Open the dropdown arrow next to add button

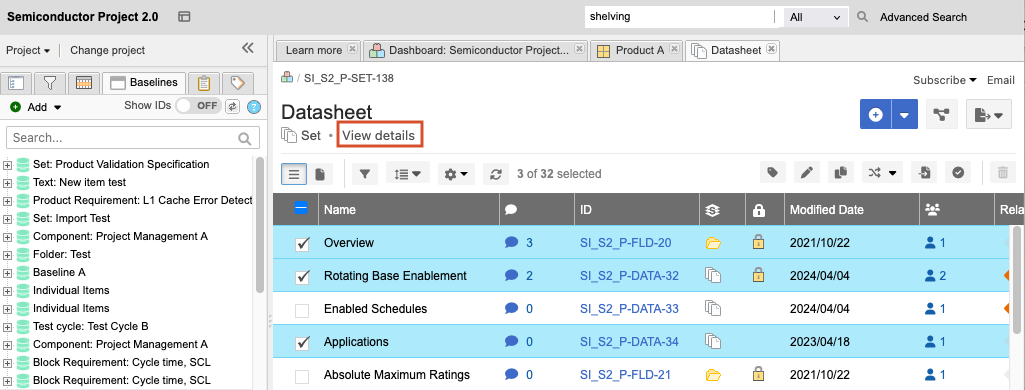point(904,114)
